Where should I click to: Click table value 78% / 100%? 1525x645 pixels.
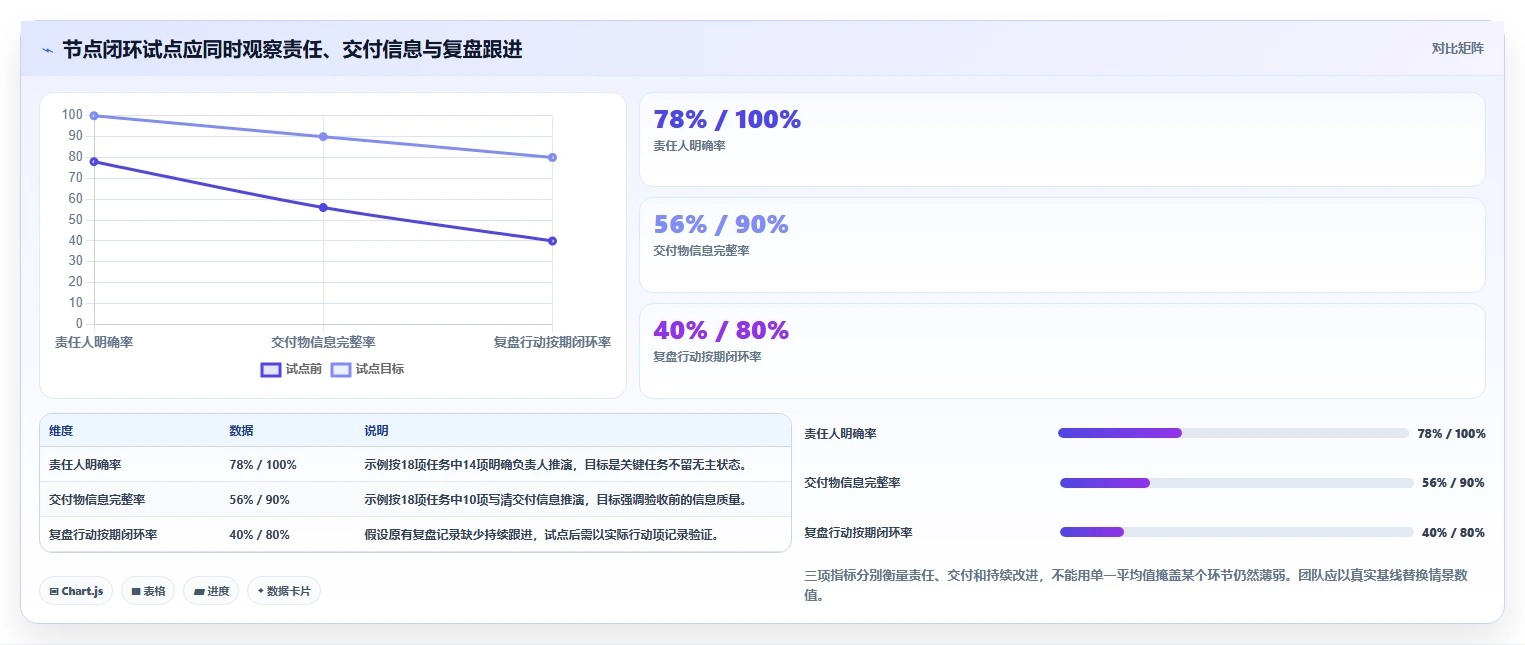[263, 465]
